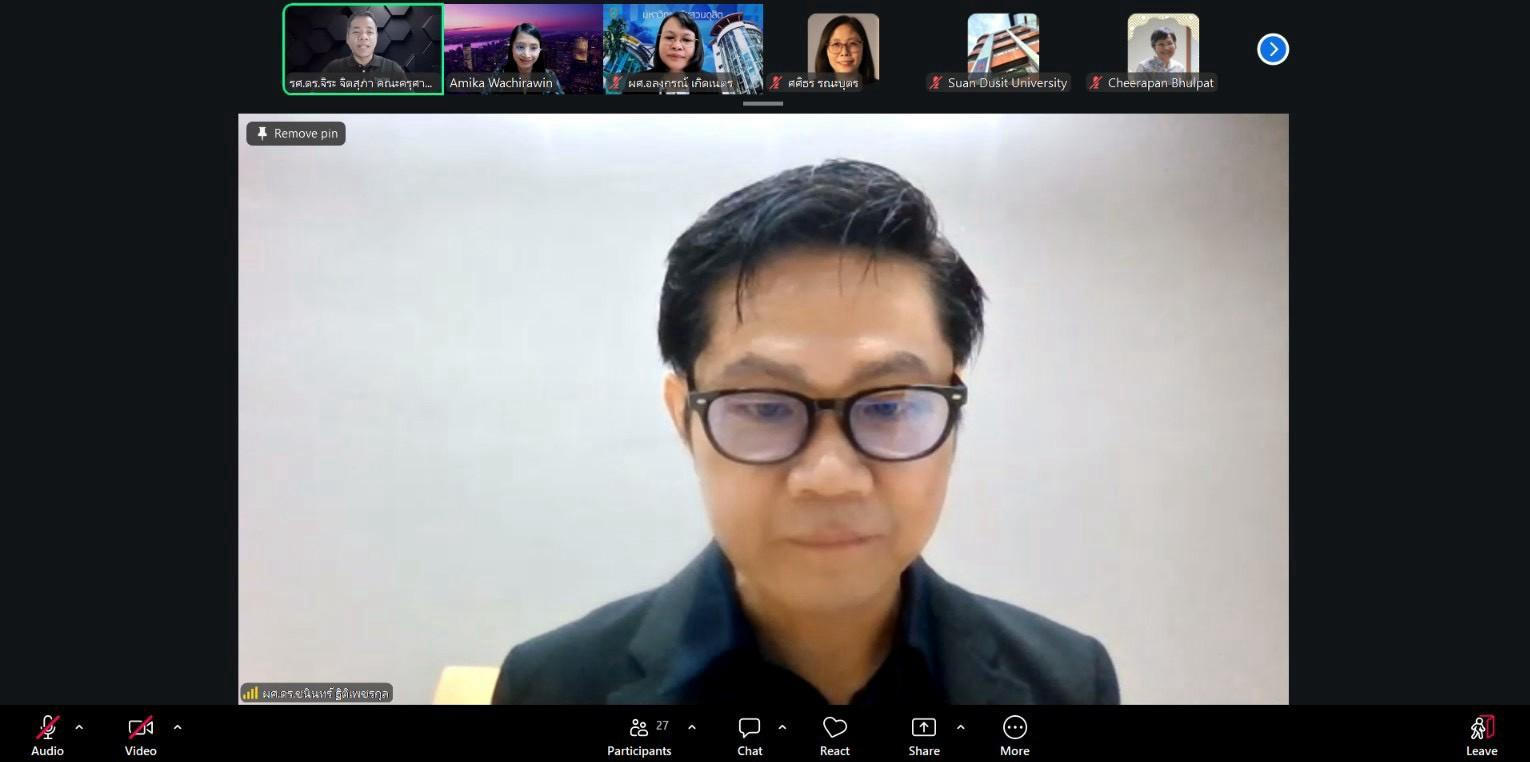Unmute using the Audio microphone icon
This screenshot has height=762, width=1530.
pyautogui.click(x=47, y=727)
